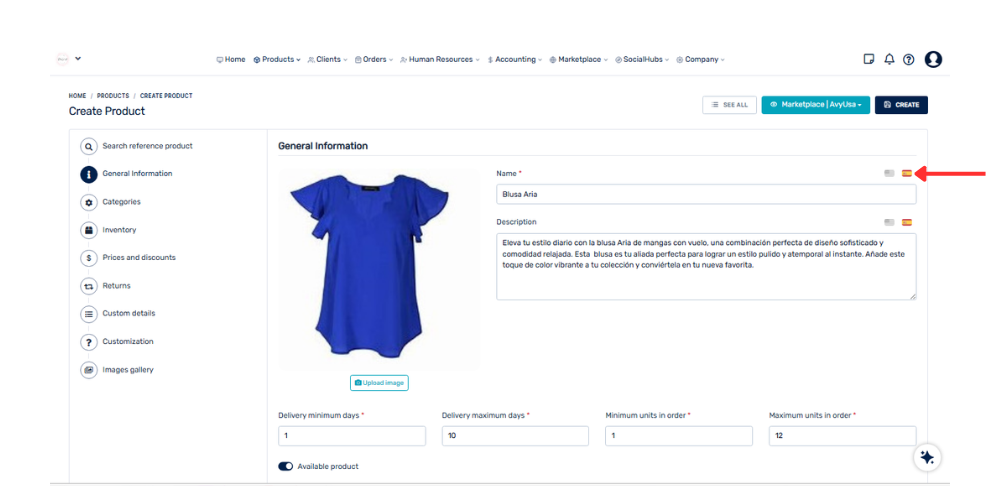This screenshot has height=500, width=1000.
Task: Open the Products menu dropdown
Action: pos(277,59)
